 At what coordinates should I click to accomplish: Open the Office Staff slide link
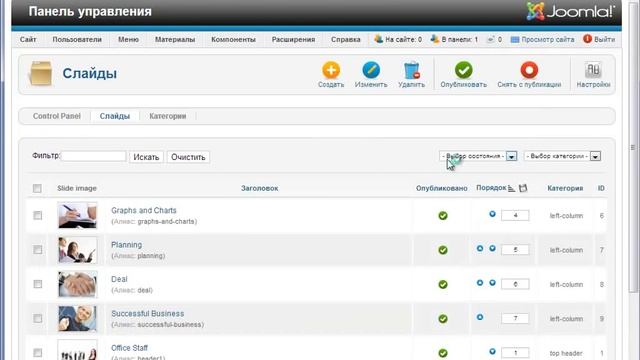(x=129, y=348)
